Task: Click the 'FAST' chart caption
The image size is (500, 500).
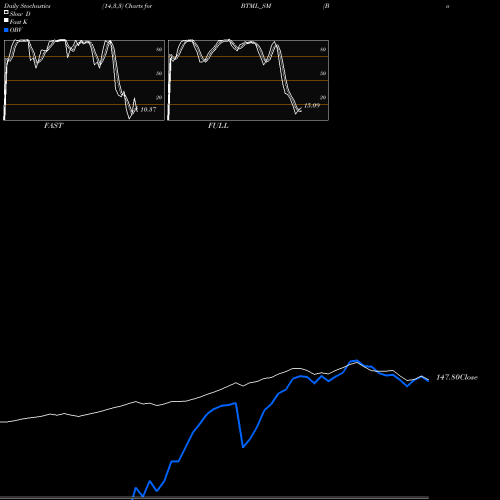Action: [54, 126]
